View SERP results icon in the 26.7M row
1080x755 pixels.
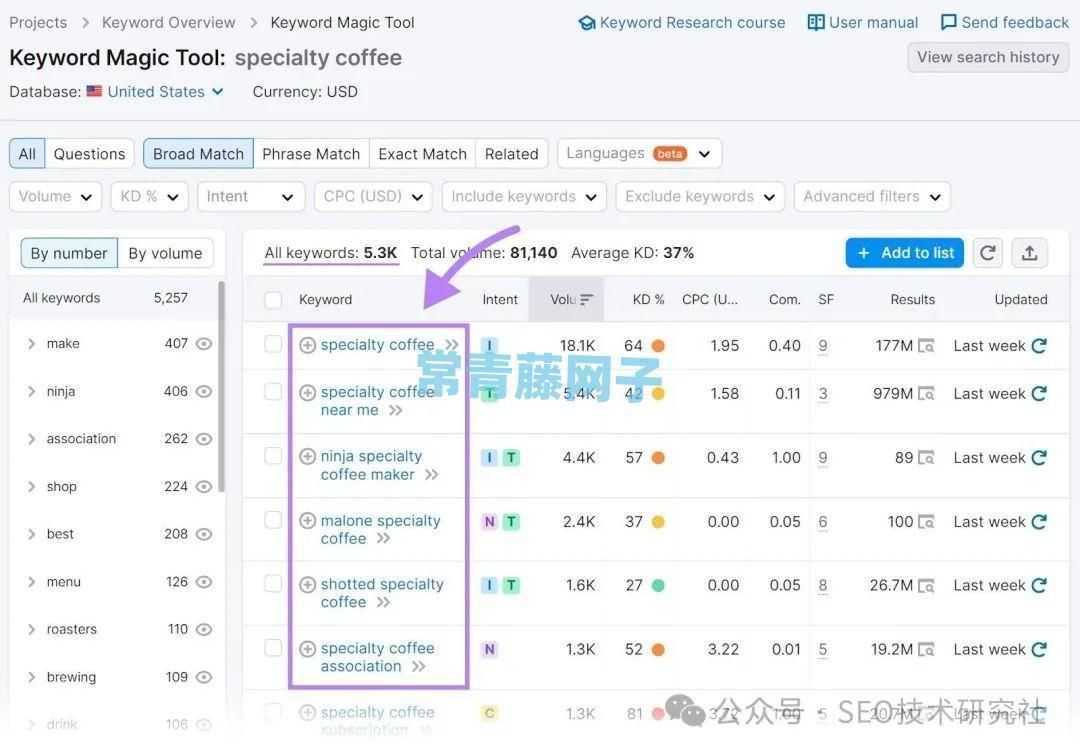(x=926, y=586)
